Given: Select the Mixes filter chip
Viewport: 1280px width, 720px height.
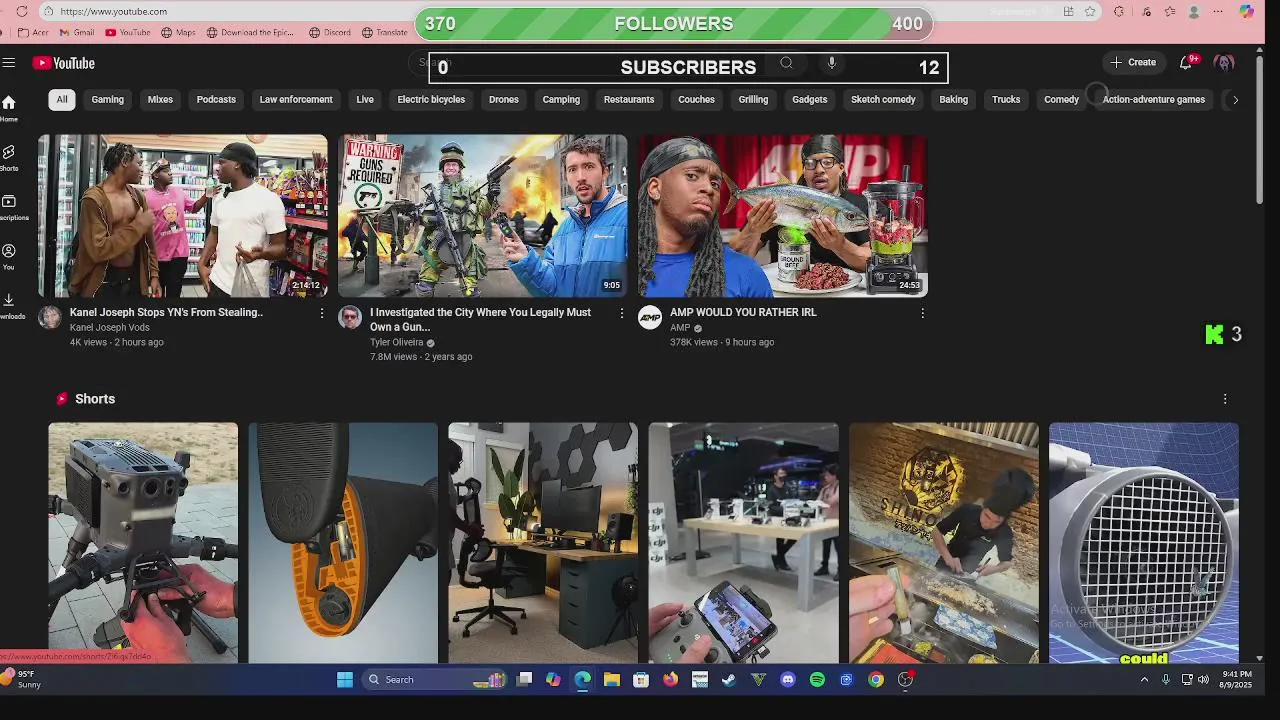Looking at the screenshot, I should click(160, 99).
